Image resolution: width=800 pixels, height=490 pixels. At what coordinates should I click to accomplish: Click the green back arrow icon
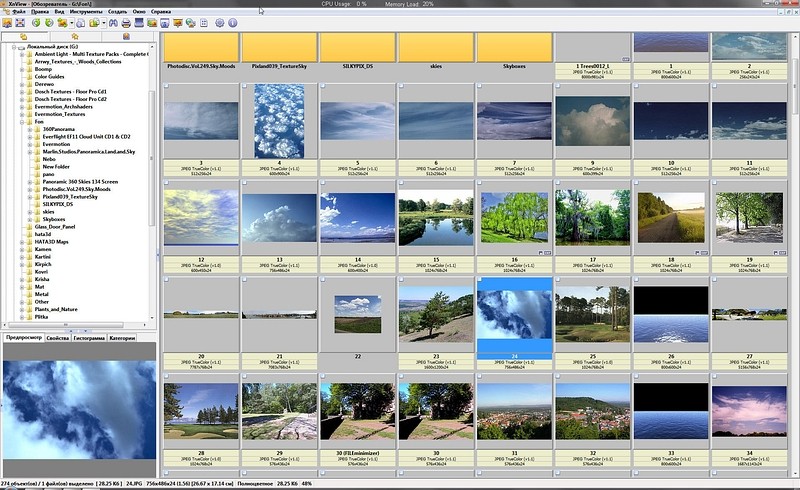point(35,22)
